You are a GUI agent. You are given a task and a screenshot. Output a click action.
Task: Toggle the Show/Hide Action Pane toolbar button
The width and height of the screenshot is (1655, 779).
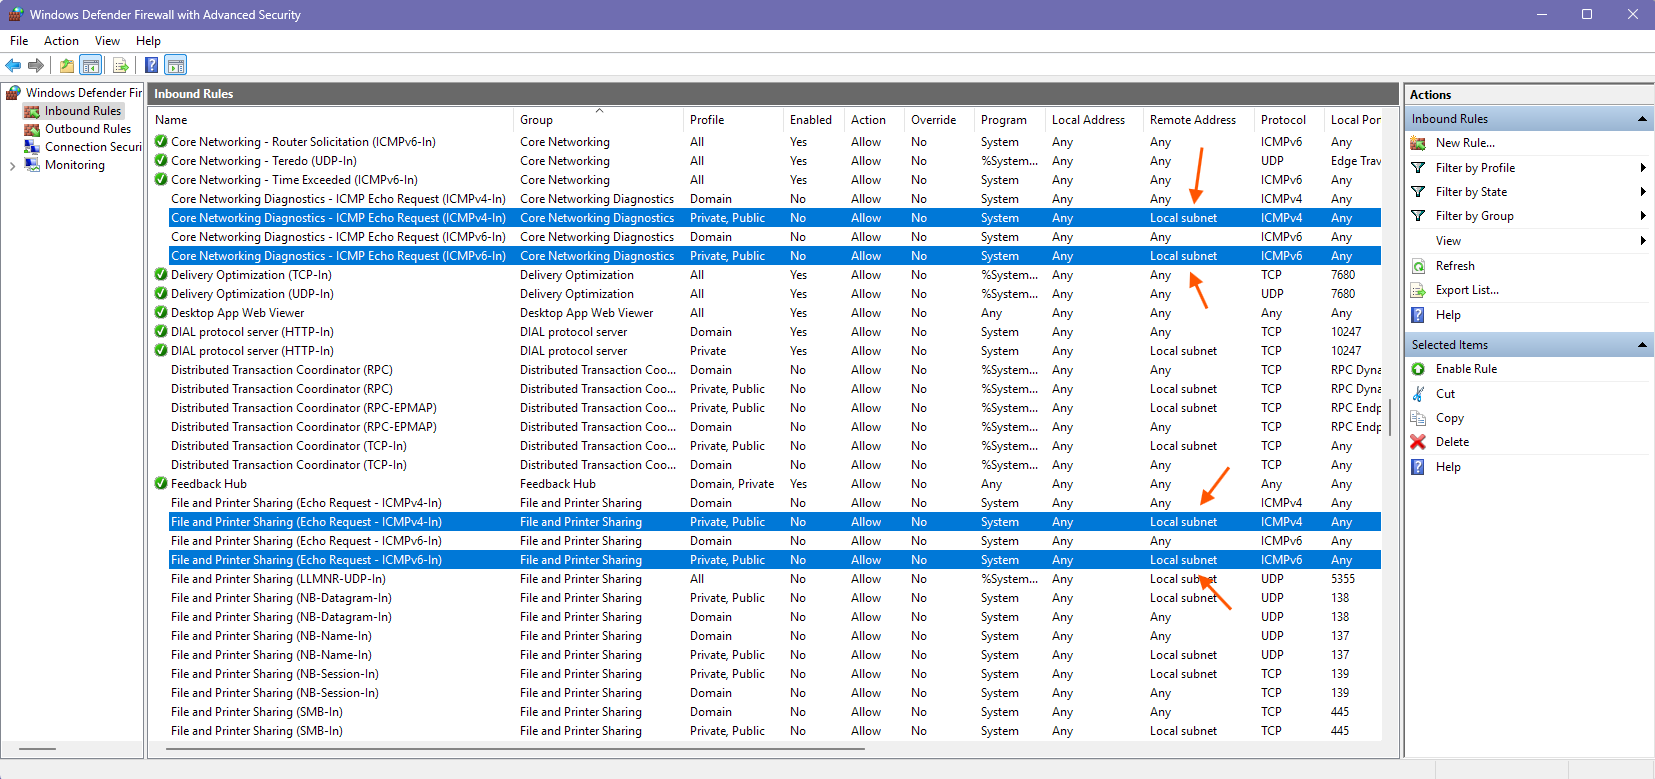click(176, 66)
